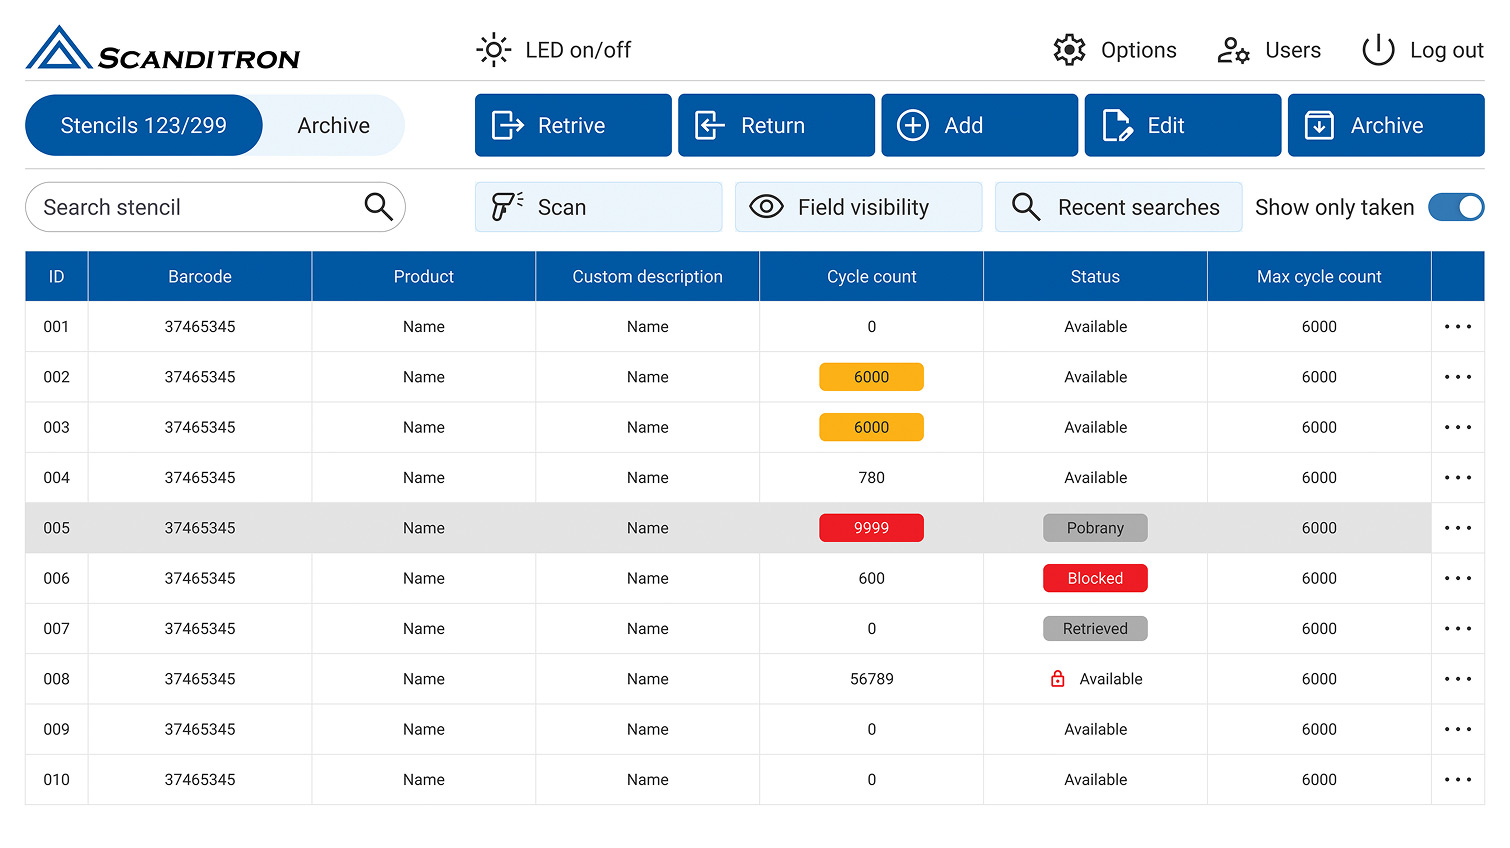Open the Users management icon
1510x848 pixels.
tap(1233, 50)
